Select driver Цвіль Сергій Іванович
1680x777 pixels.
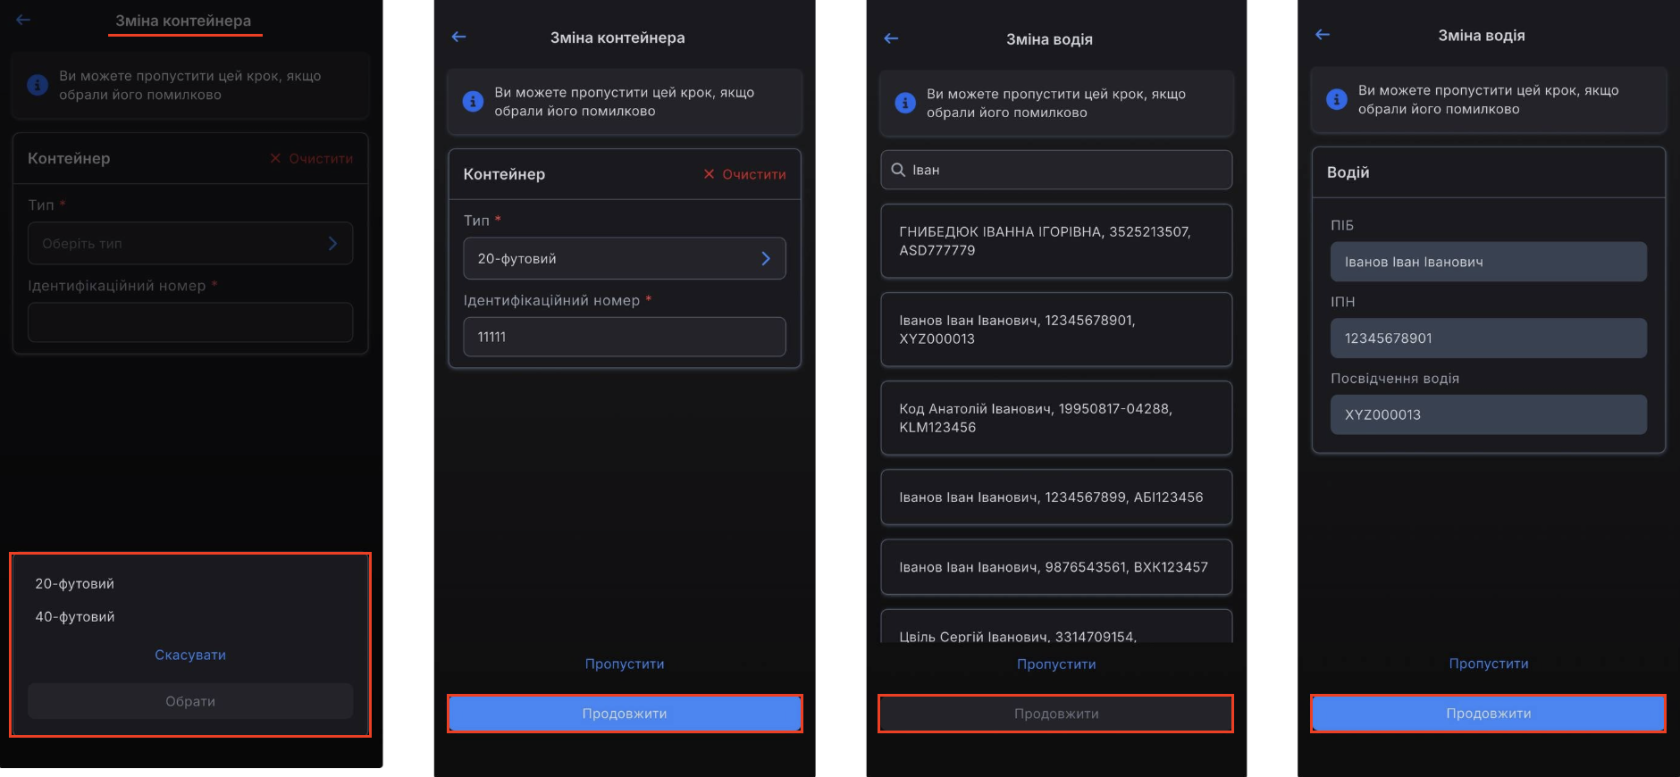pyautogui.click(x=1056, y=627)
